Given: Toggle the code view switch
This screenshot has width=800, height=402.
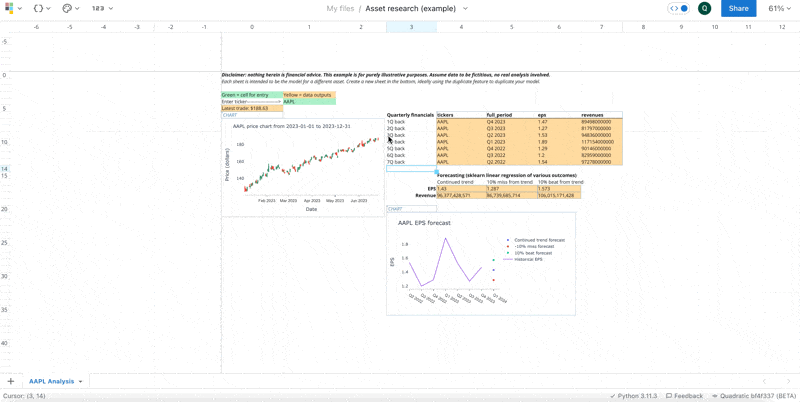Looking at the screenshot, I should (680, 8).
